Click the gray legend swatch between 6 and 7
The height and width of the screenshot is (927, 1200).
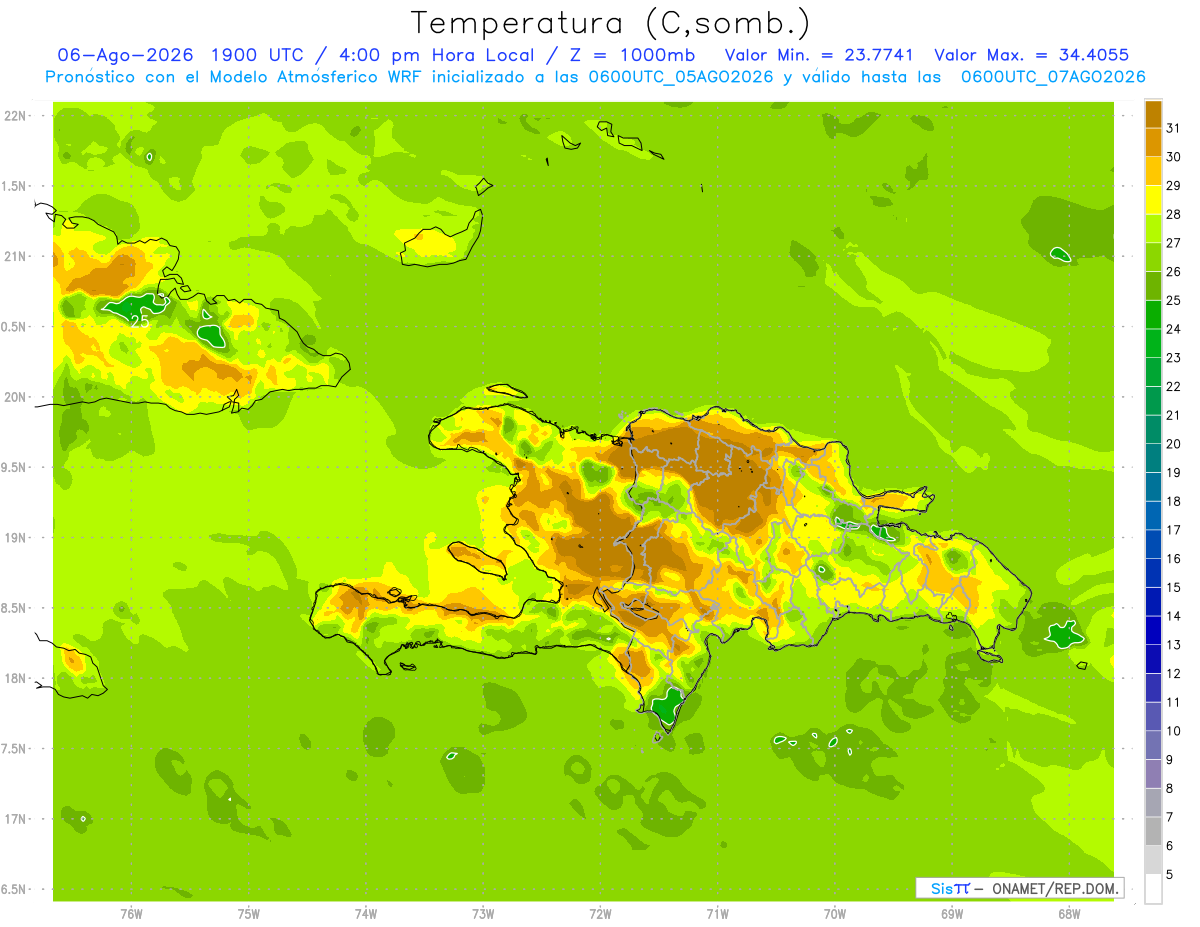[x=1153, y=831]
